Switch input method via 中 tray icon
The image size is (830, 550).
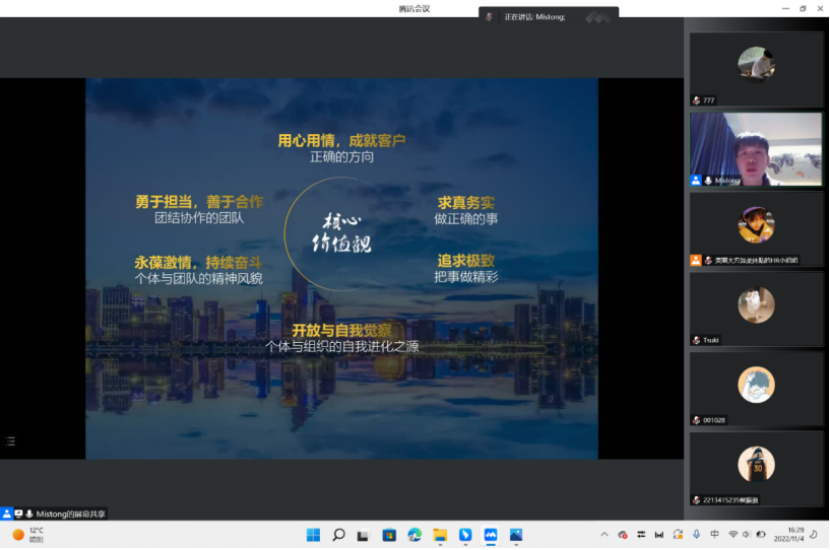[x=714, y=535]
